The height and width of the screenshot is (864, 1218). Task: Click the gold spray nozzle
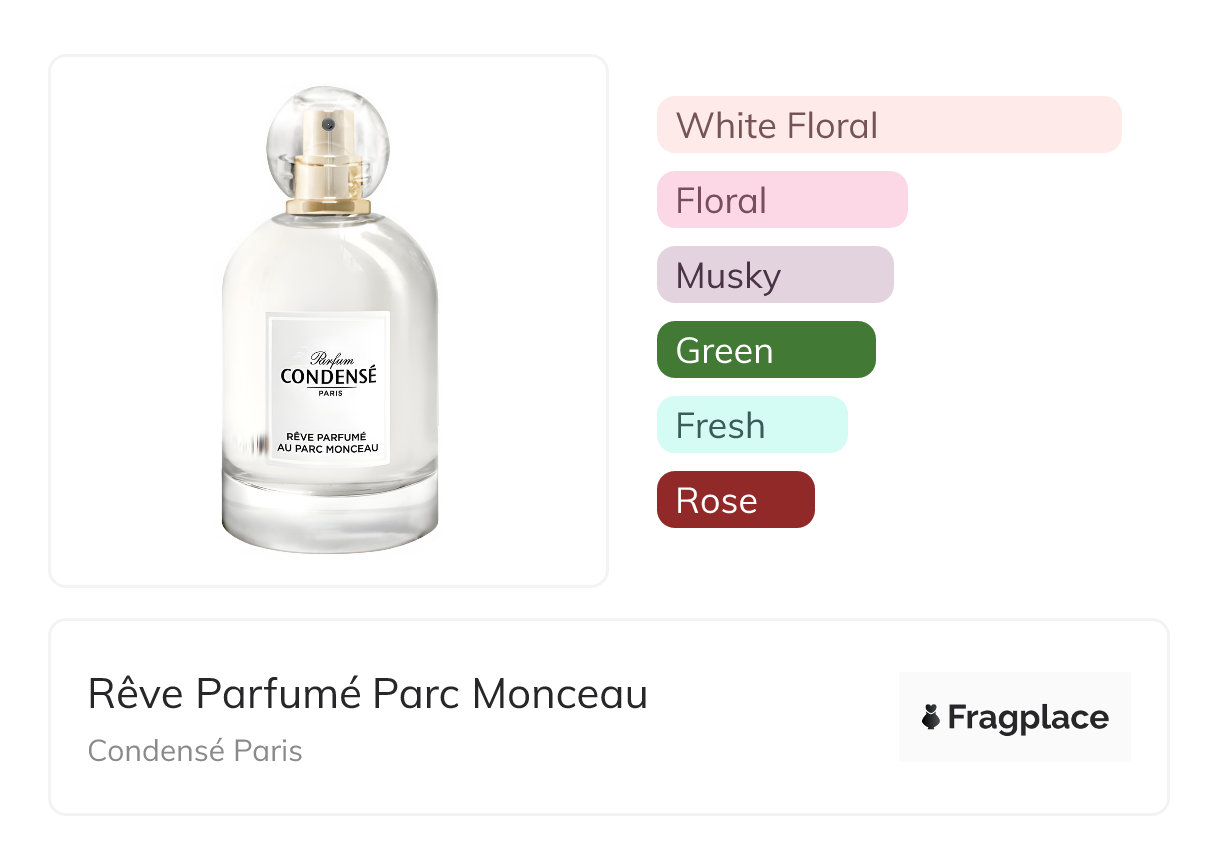[328, 126]
